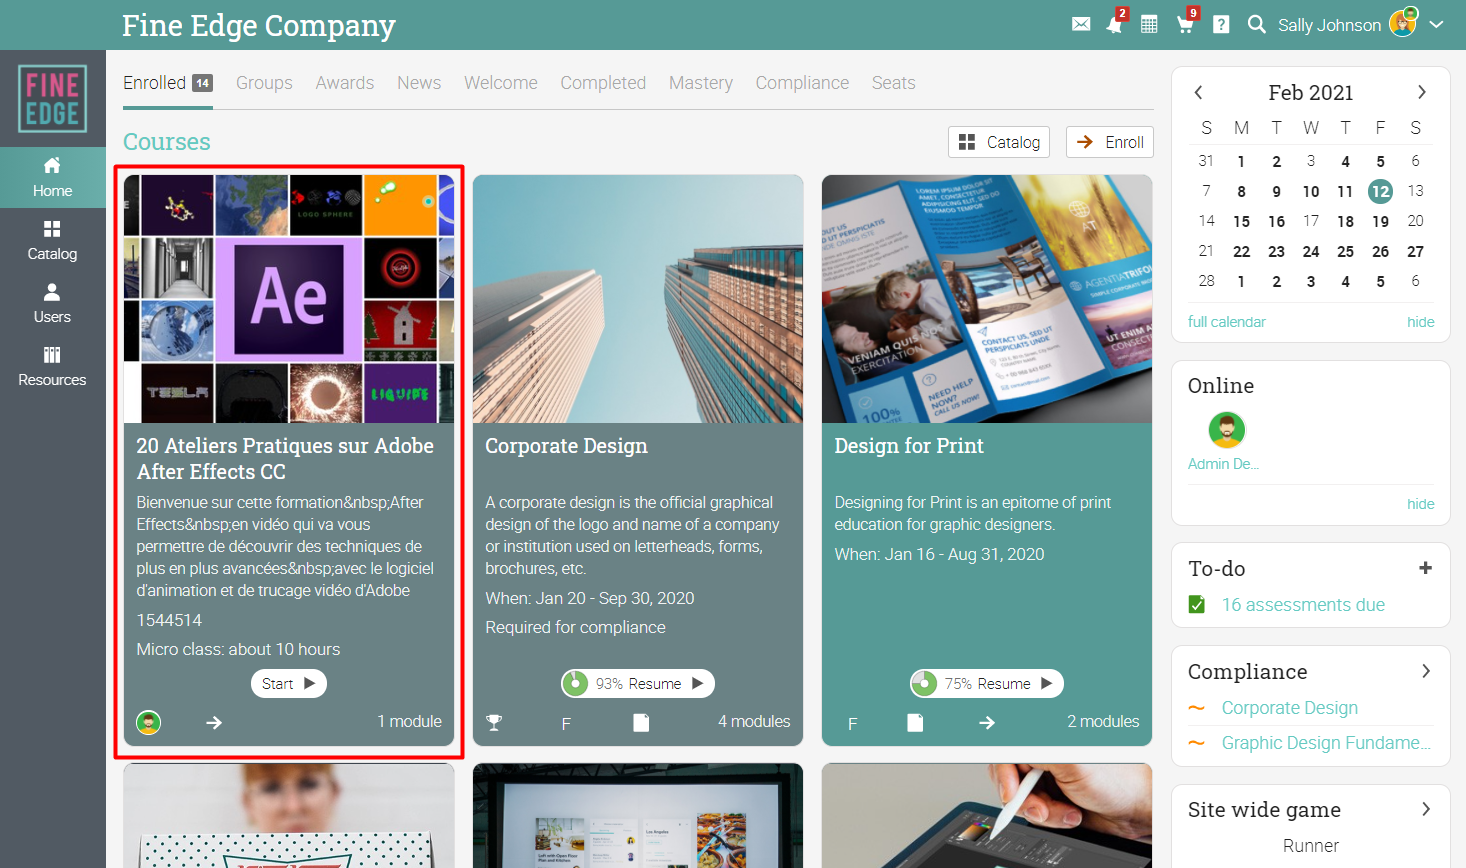Open Resources in the left sidebar
This screenshot has height=868, width=1466.
pyautogui.click(x=52, y=366)
